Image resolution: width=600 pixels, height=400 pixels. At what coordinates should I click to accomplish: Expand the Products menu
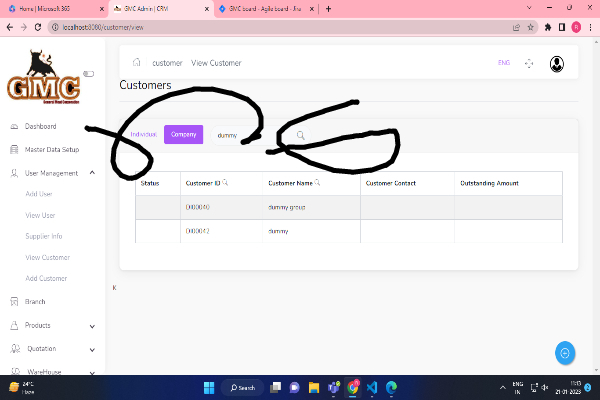[x=92, y=325]
